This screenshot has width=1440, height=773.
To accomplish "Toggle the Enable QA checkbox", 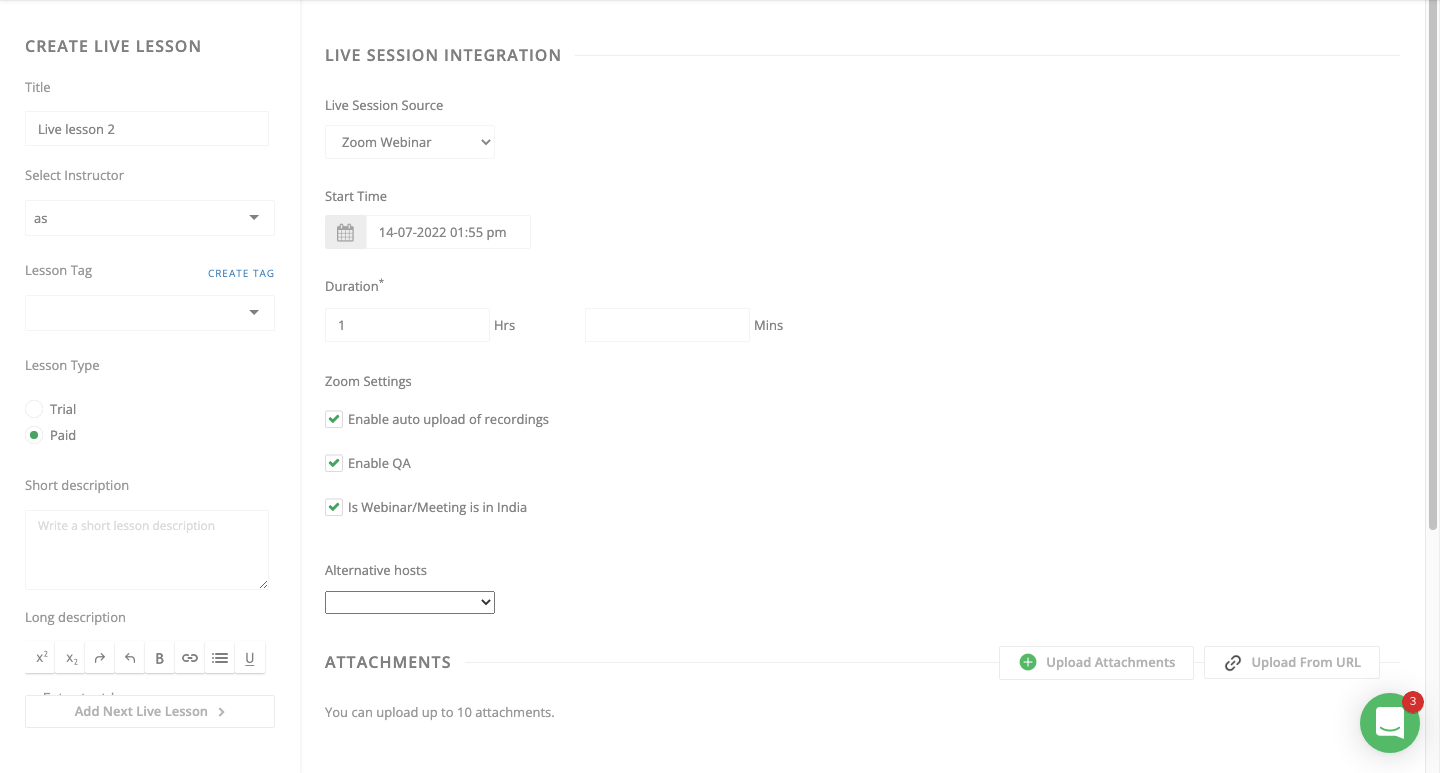I will tap(334, 463).
